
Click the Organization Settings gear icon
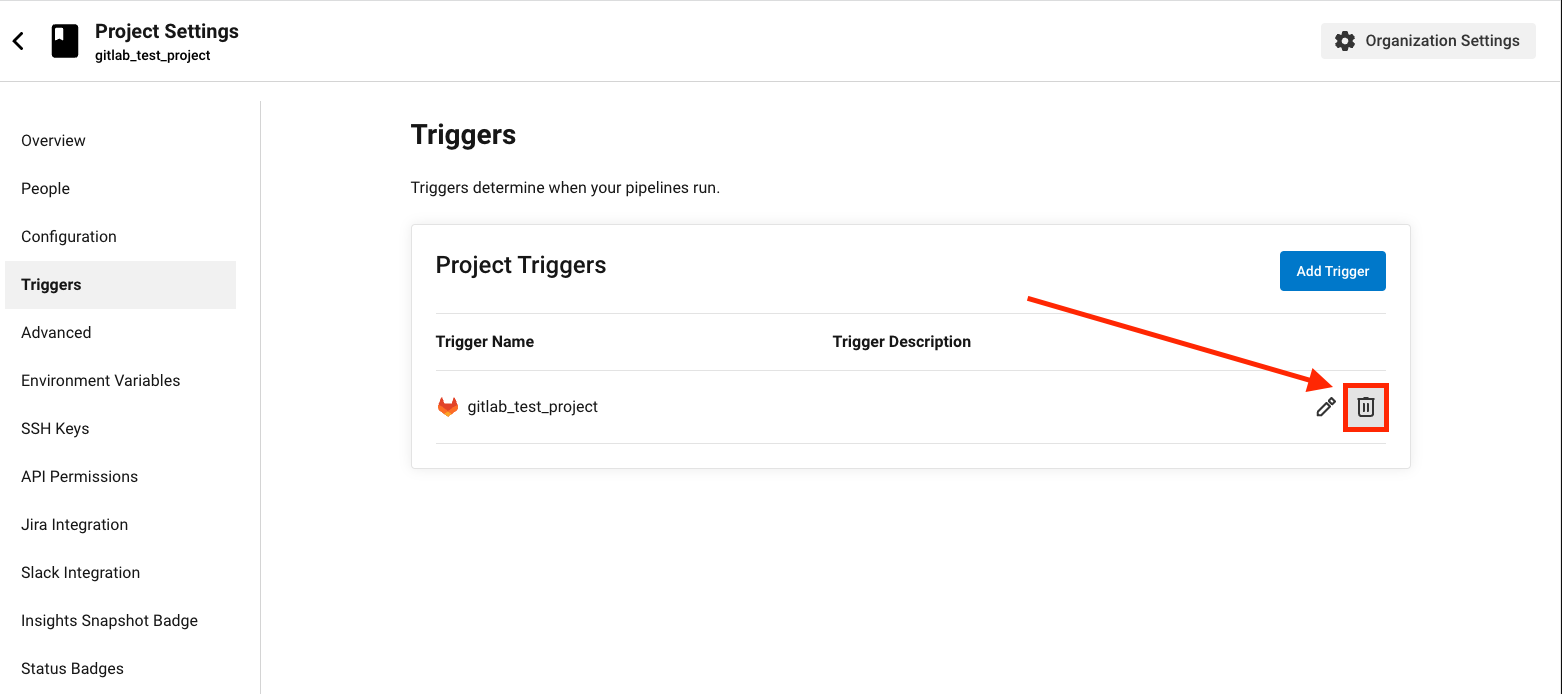(x=1345, y=41)
